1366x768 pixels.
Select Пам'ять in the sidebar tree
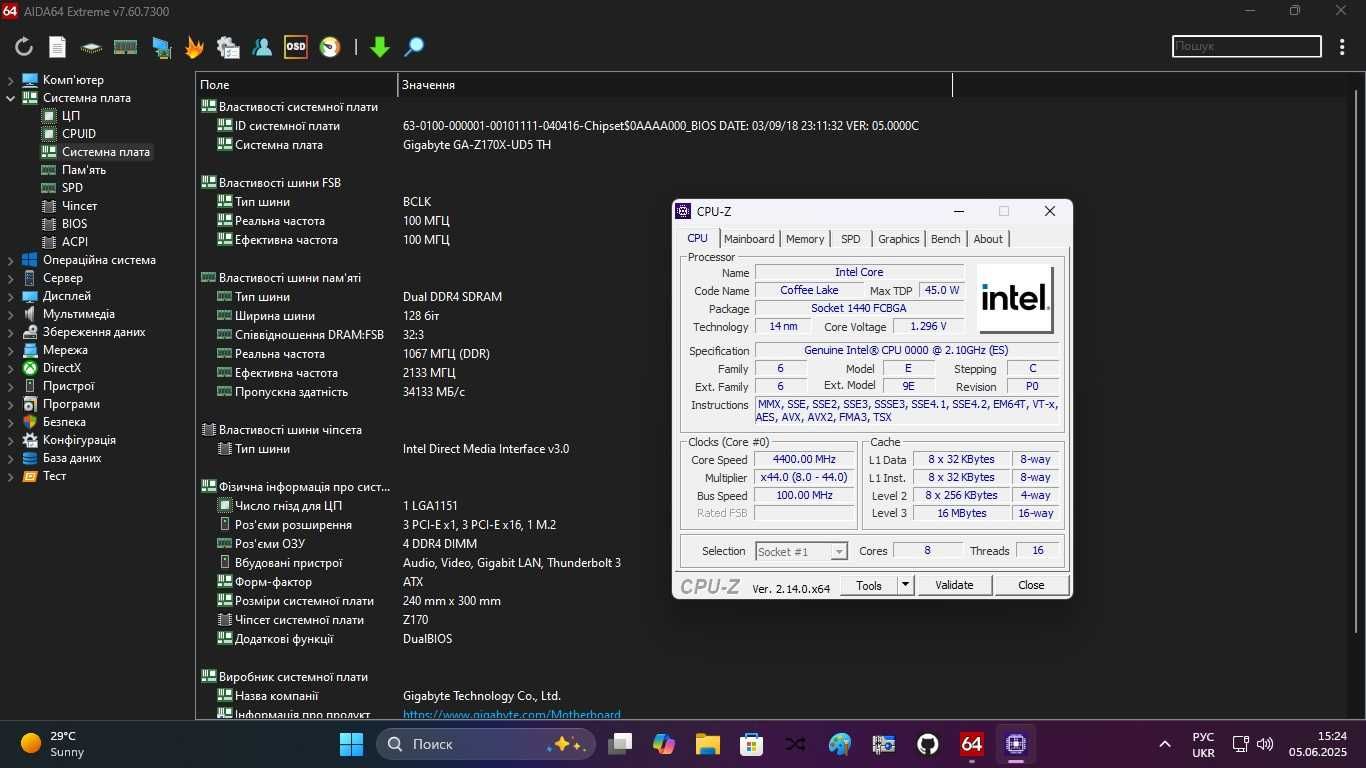point(84,170)
